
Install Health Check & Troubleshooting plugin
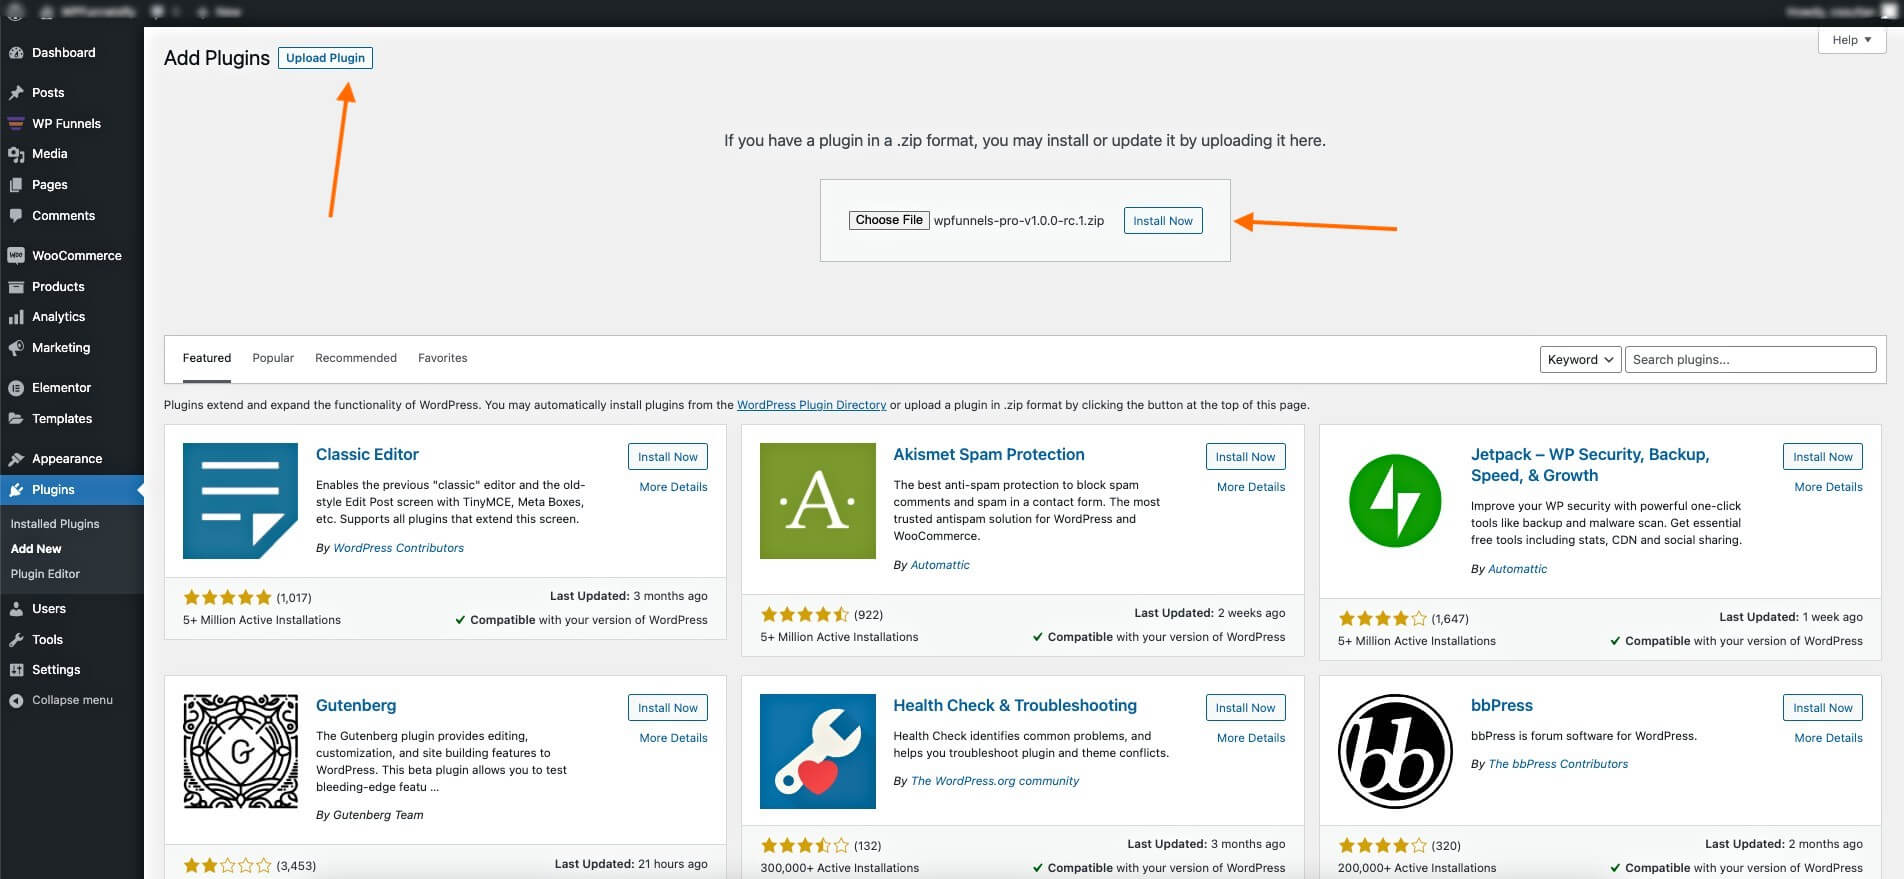coord(1245,708)
